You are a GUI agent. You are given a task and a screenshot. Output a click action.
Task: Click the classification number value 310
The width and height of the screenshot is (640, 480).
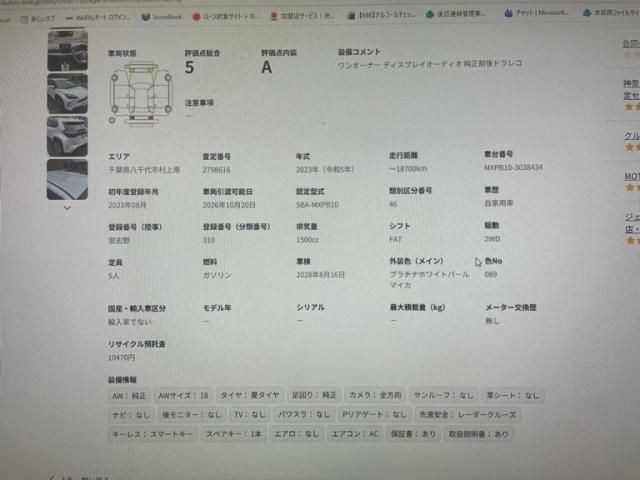(x=209, y=240)
